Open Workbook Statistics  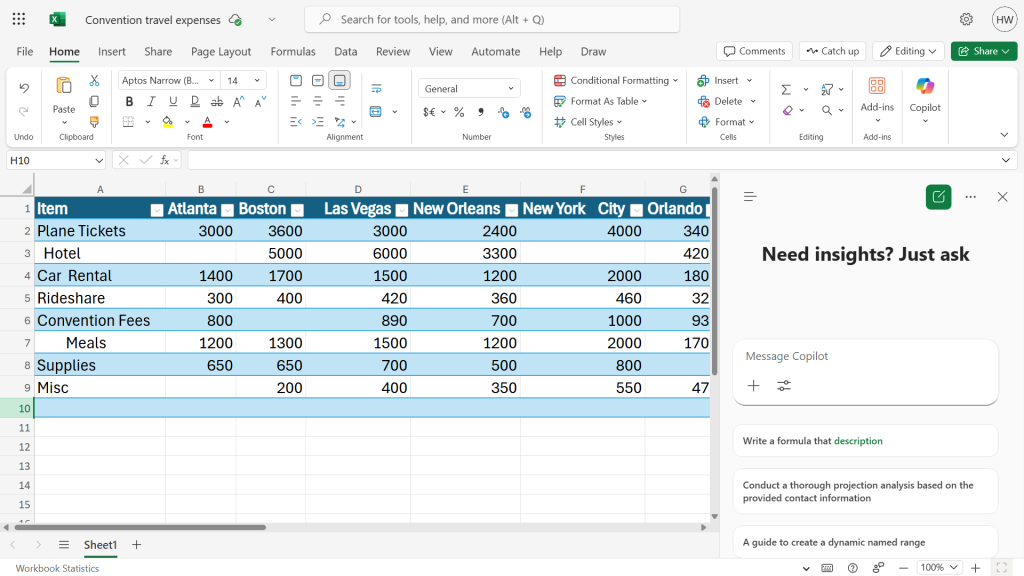coord(58,567)
